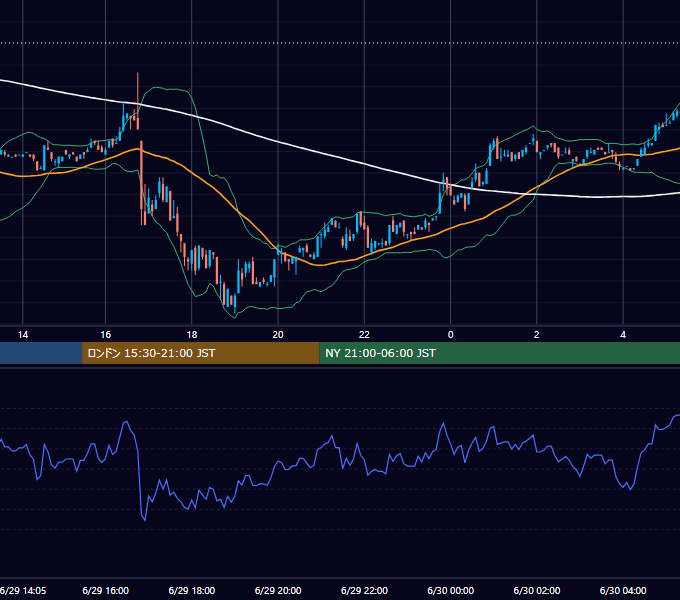Click the '2' hour axis label
The image size is (680, 600).
pyautogui.click(x=536, y=335)
